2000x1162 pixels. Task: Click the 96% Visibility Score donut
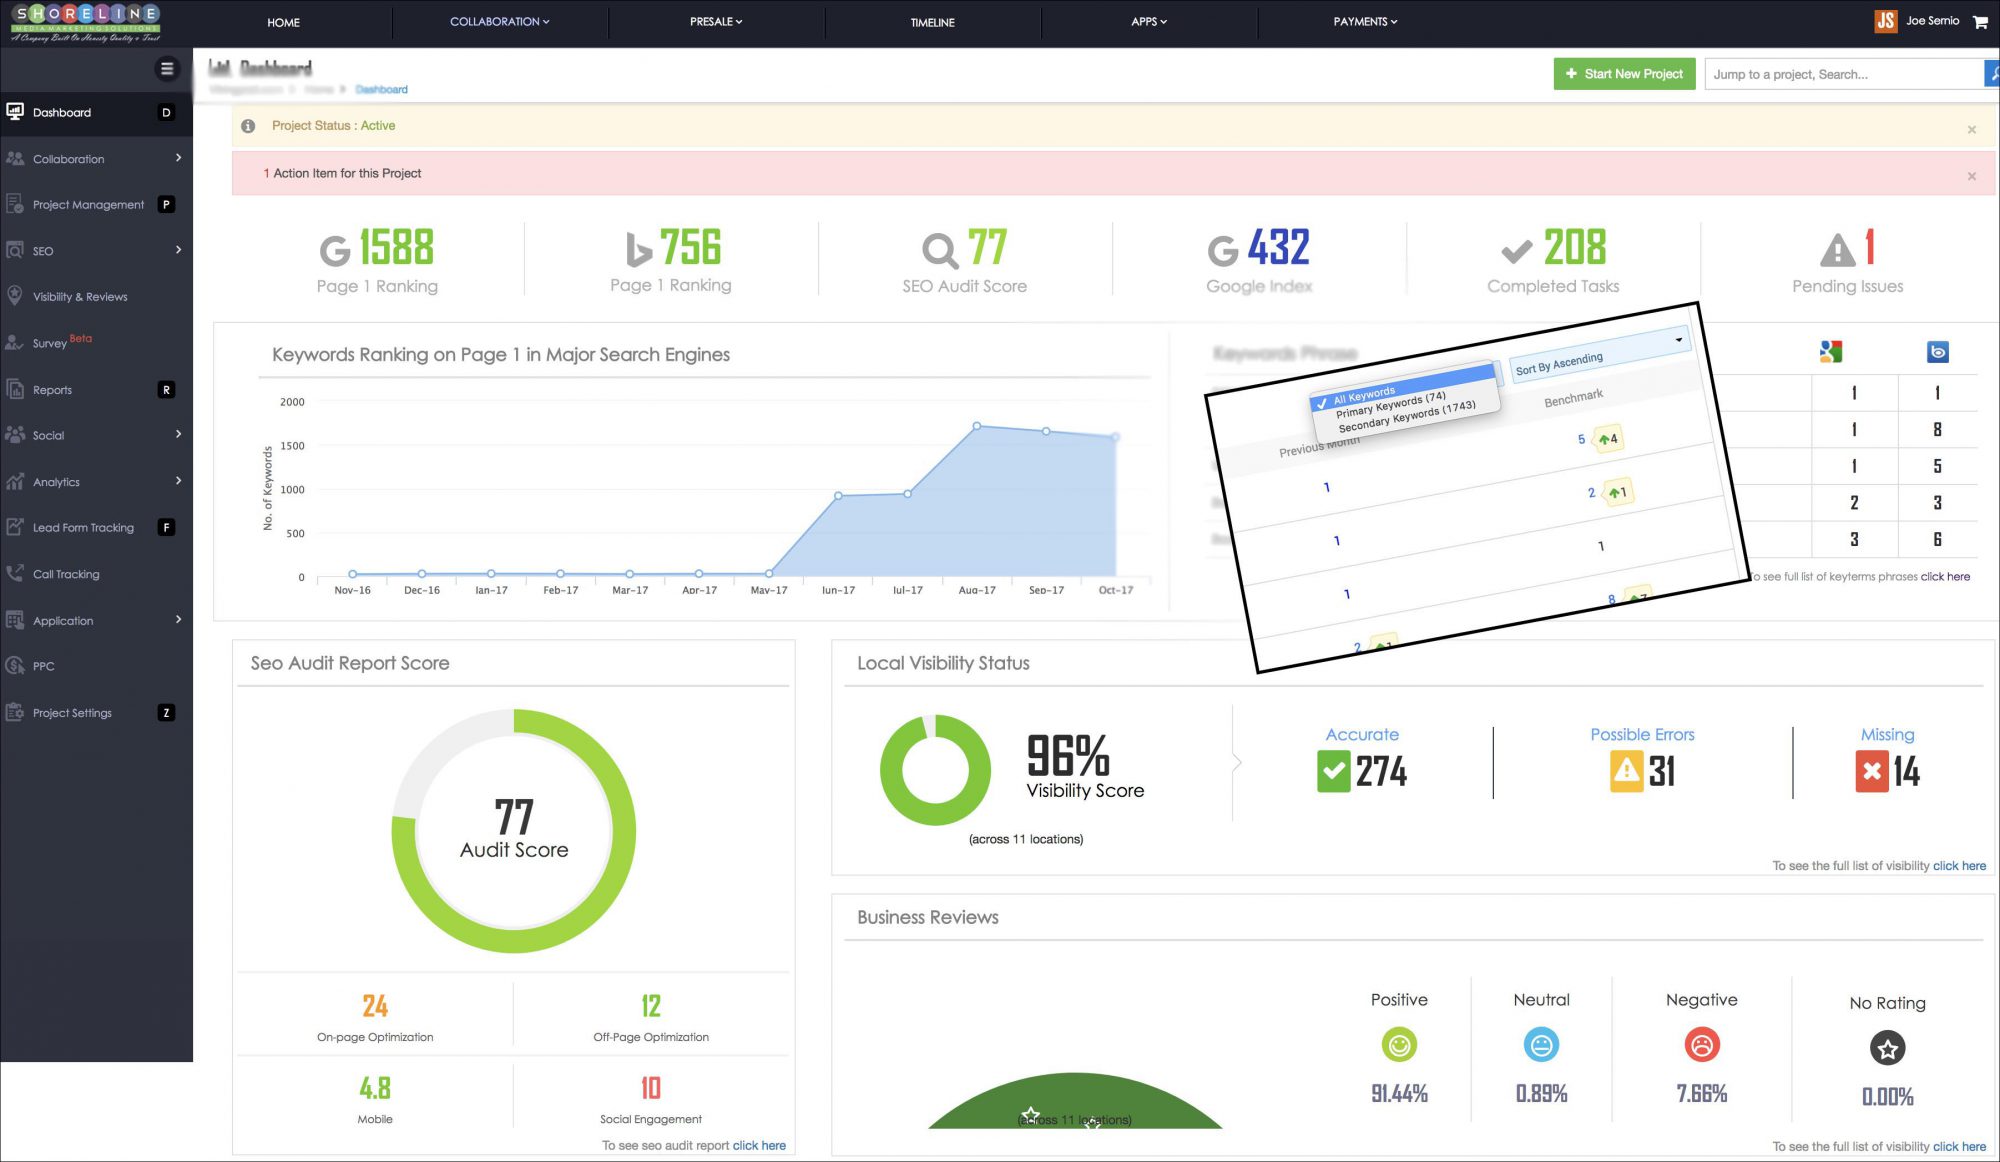point(935,770)
